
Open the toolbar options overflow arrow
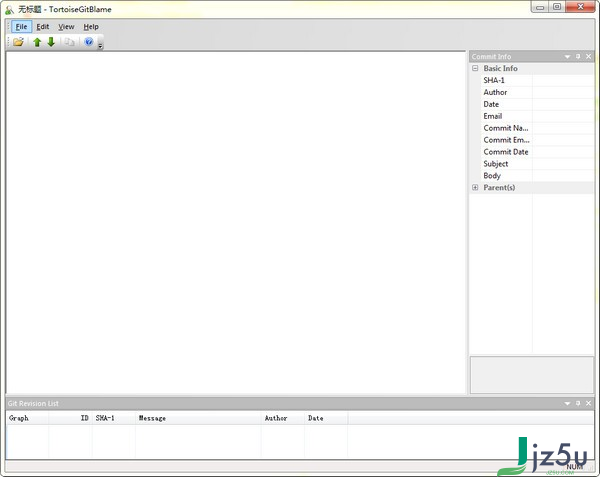tap(100, 46)
